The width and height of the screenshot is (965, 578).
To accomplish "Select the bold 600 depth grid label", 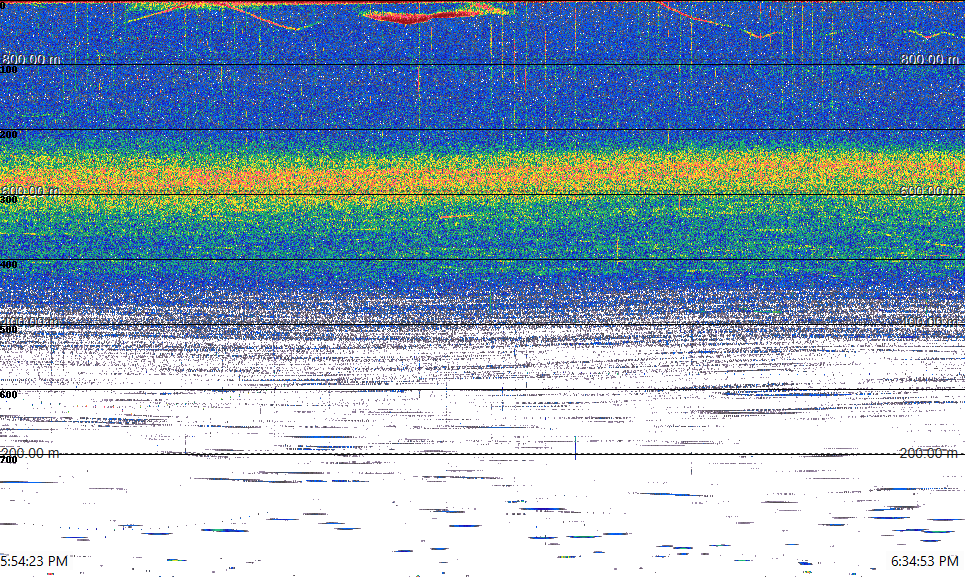I will (9, 395).
